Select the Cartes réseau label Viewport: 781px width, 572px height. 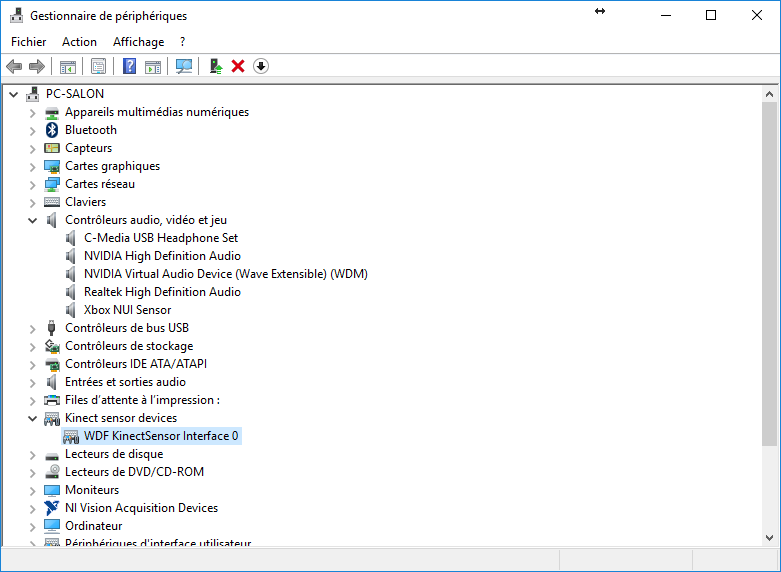pos(100,184)
